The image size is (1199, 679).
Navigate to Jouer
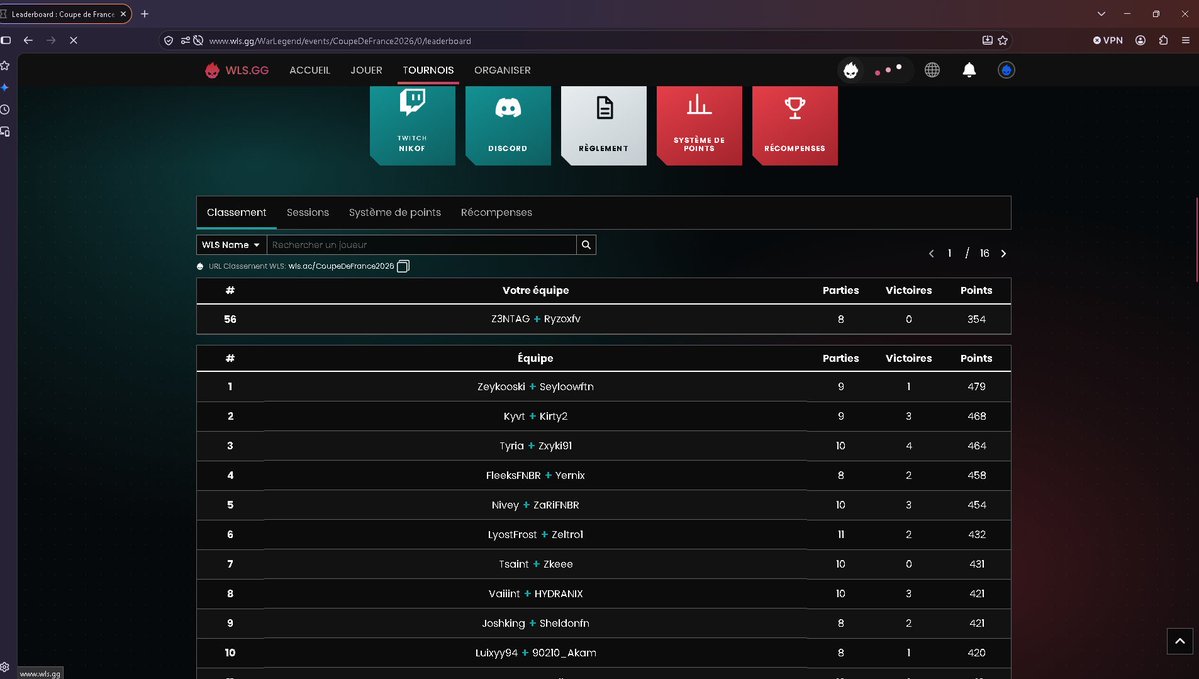pos(366,70)
